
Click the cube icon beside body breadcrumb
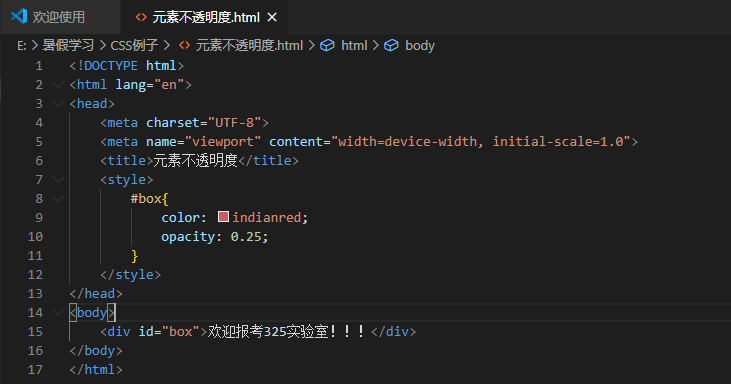391,45
